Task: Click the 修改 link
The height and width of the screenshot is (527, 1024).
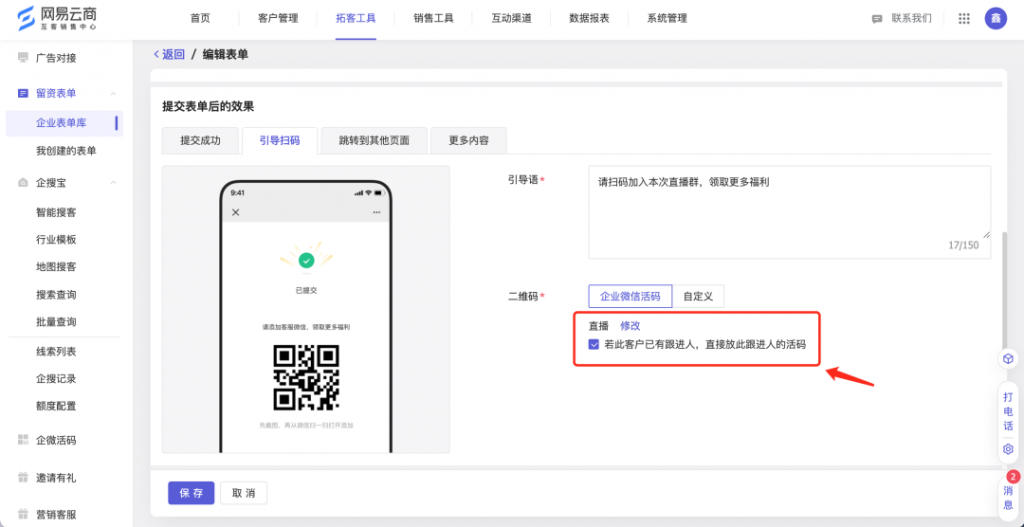Action: tap(630, 326)
